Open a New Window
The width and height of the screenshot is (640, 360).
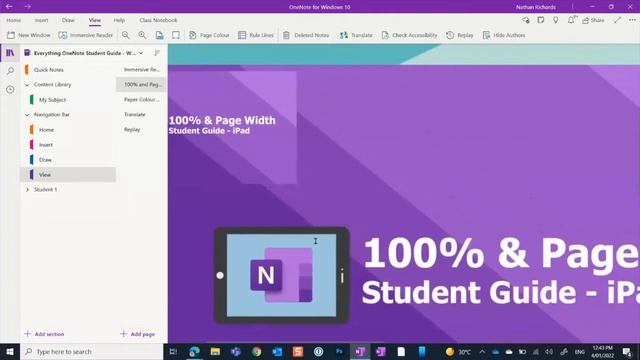[x=29, y=35]
